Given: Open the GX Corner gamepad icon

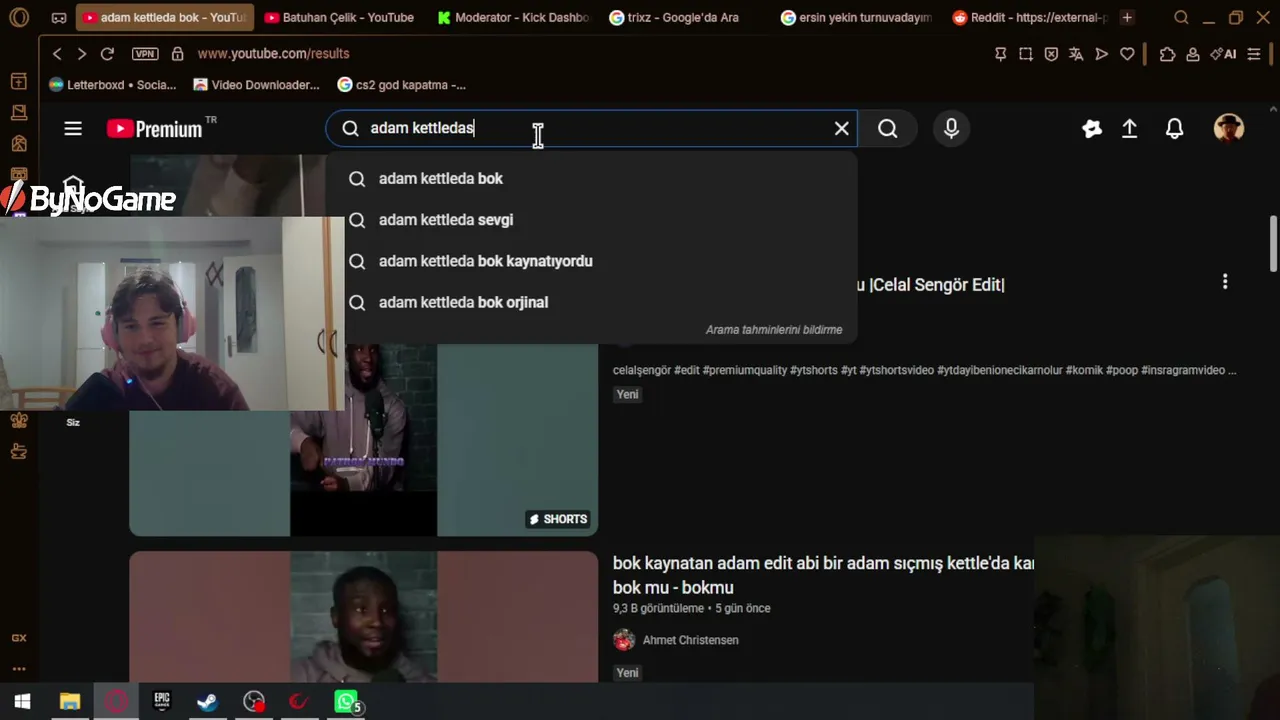Looking at the screenshot, I should point(59,17).
